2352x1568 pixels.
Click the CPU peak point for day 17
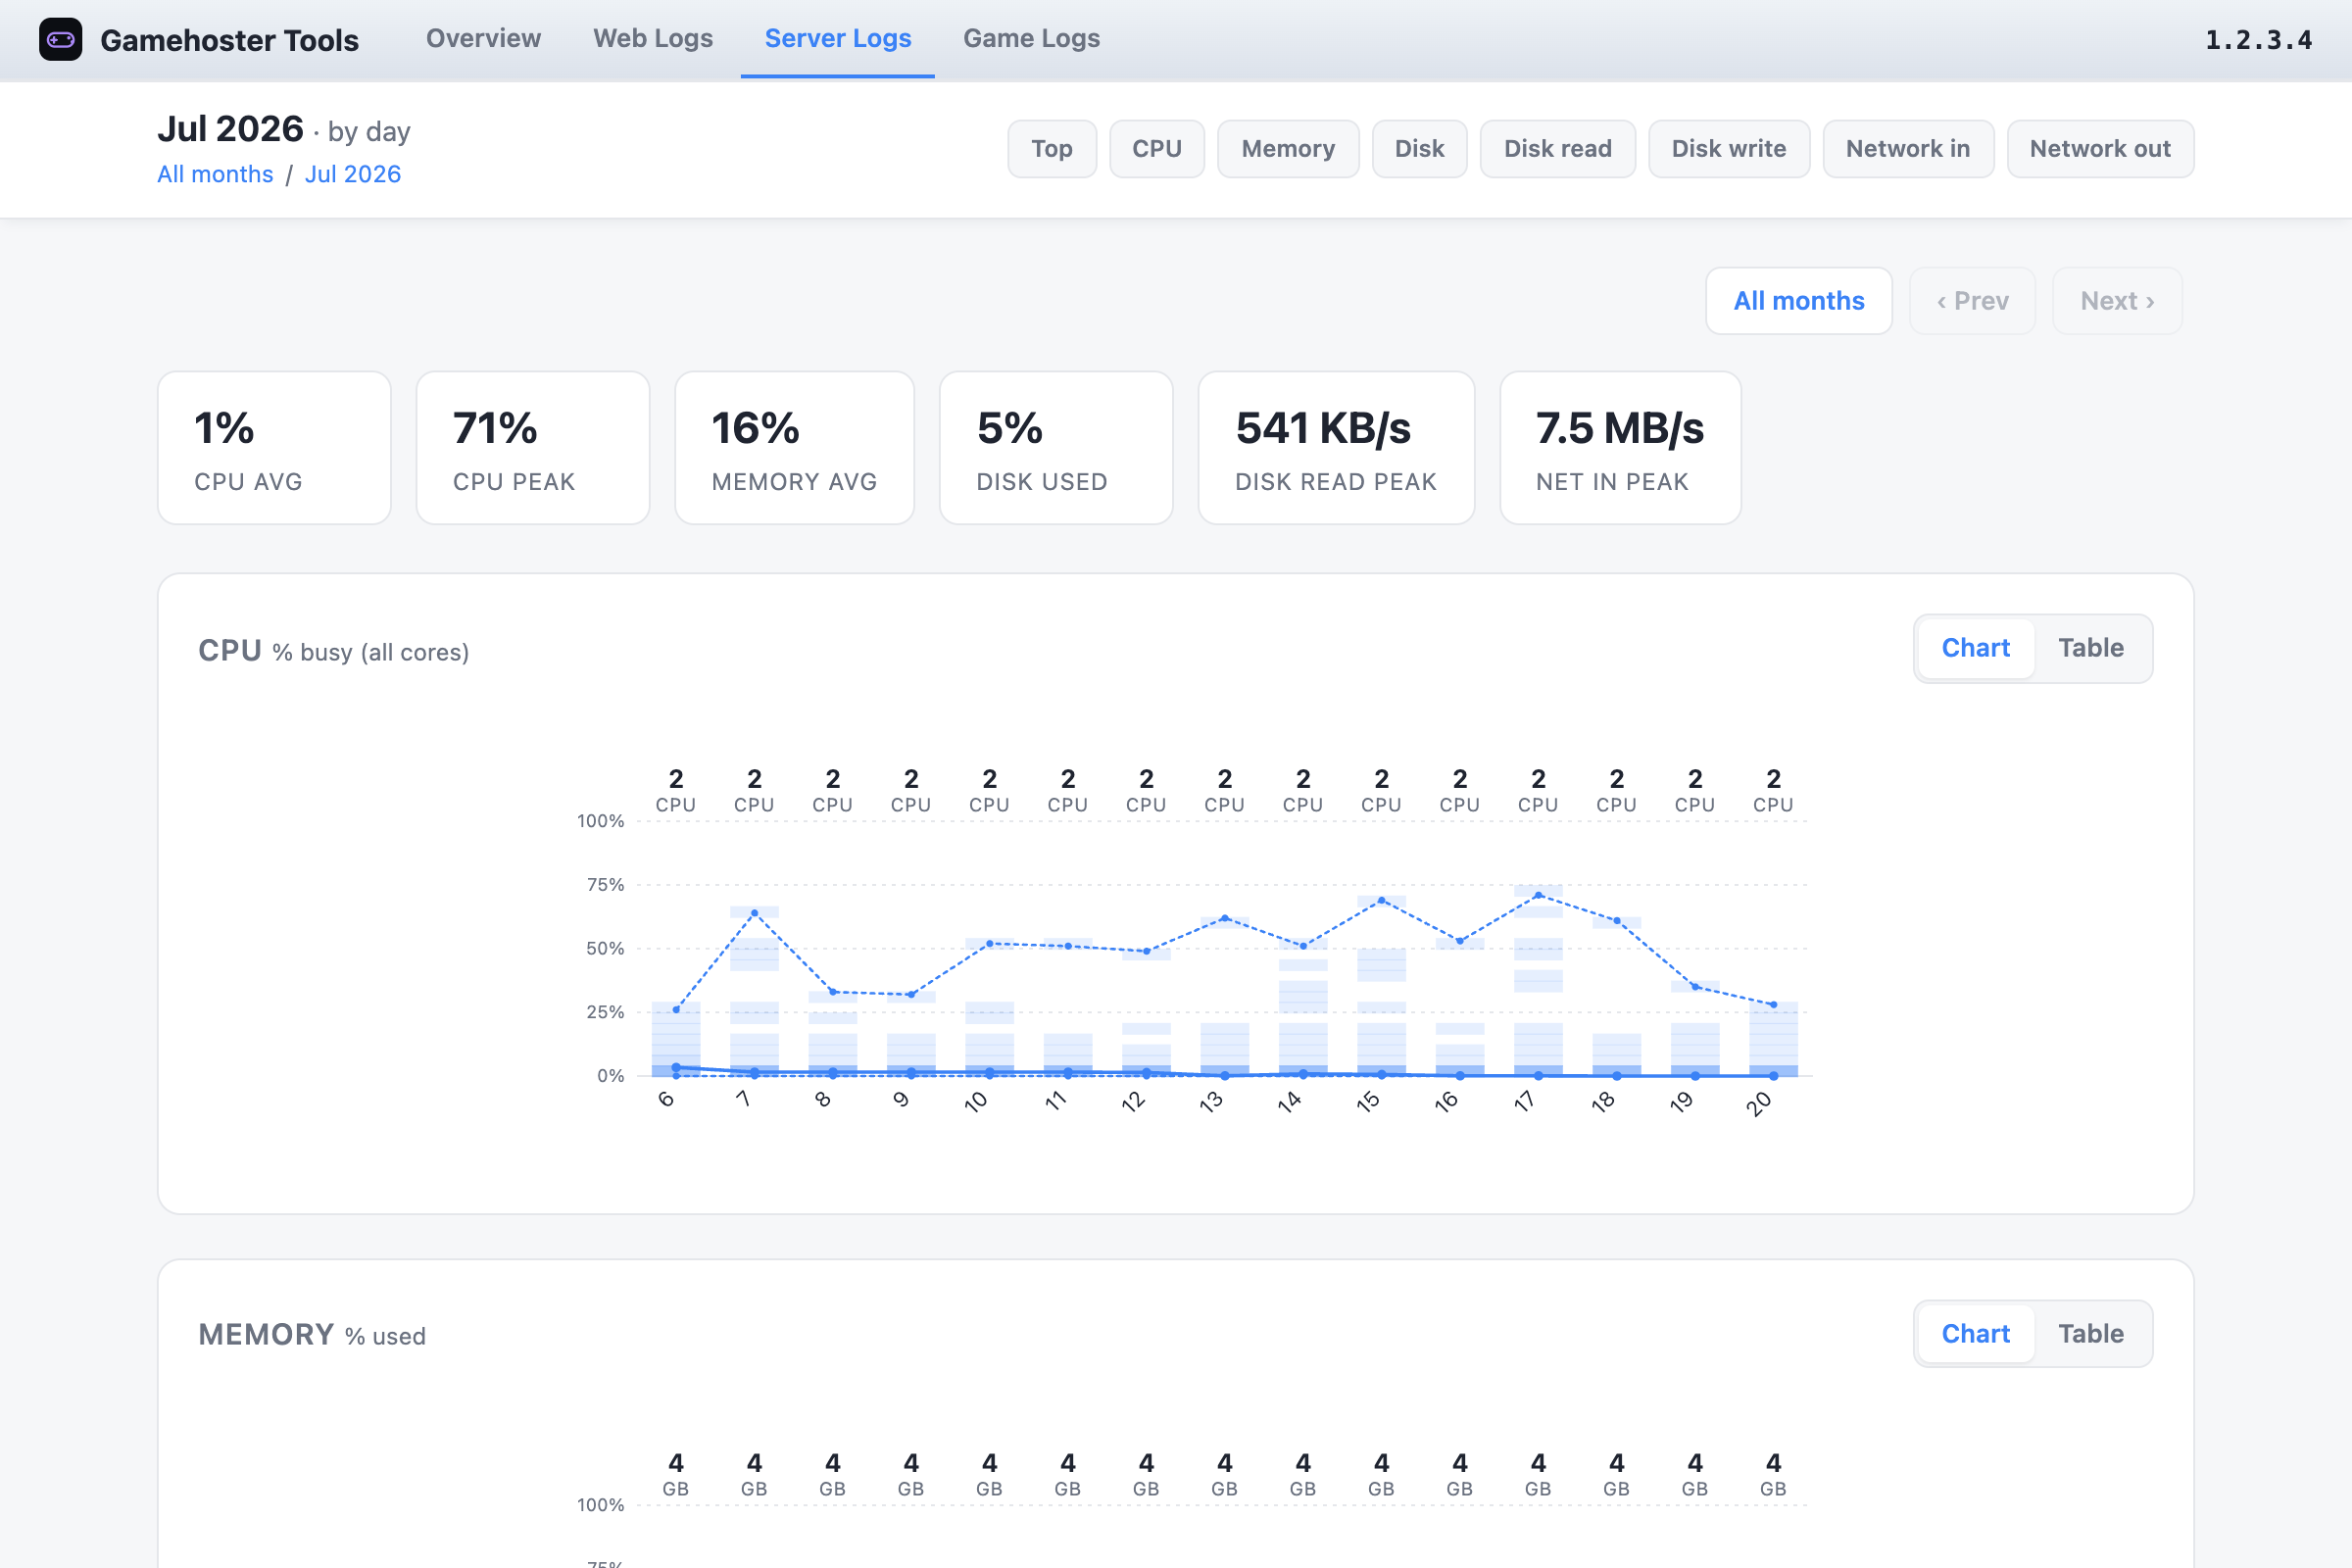click(1538, 895)
